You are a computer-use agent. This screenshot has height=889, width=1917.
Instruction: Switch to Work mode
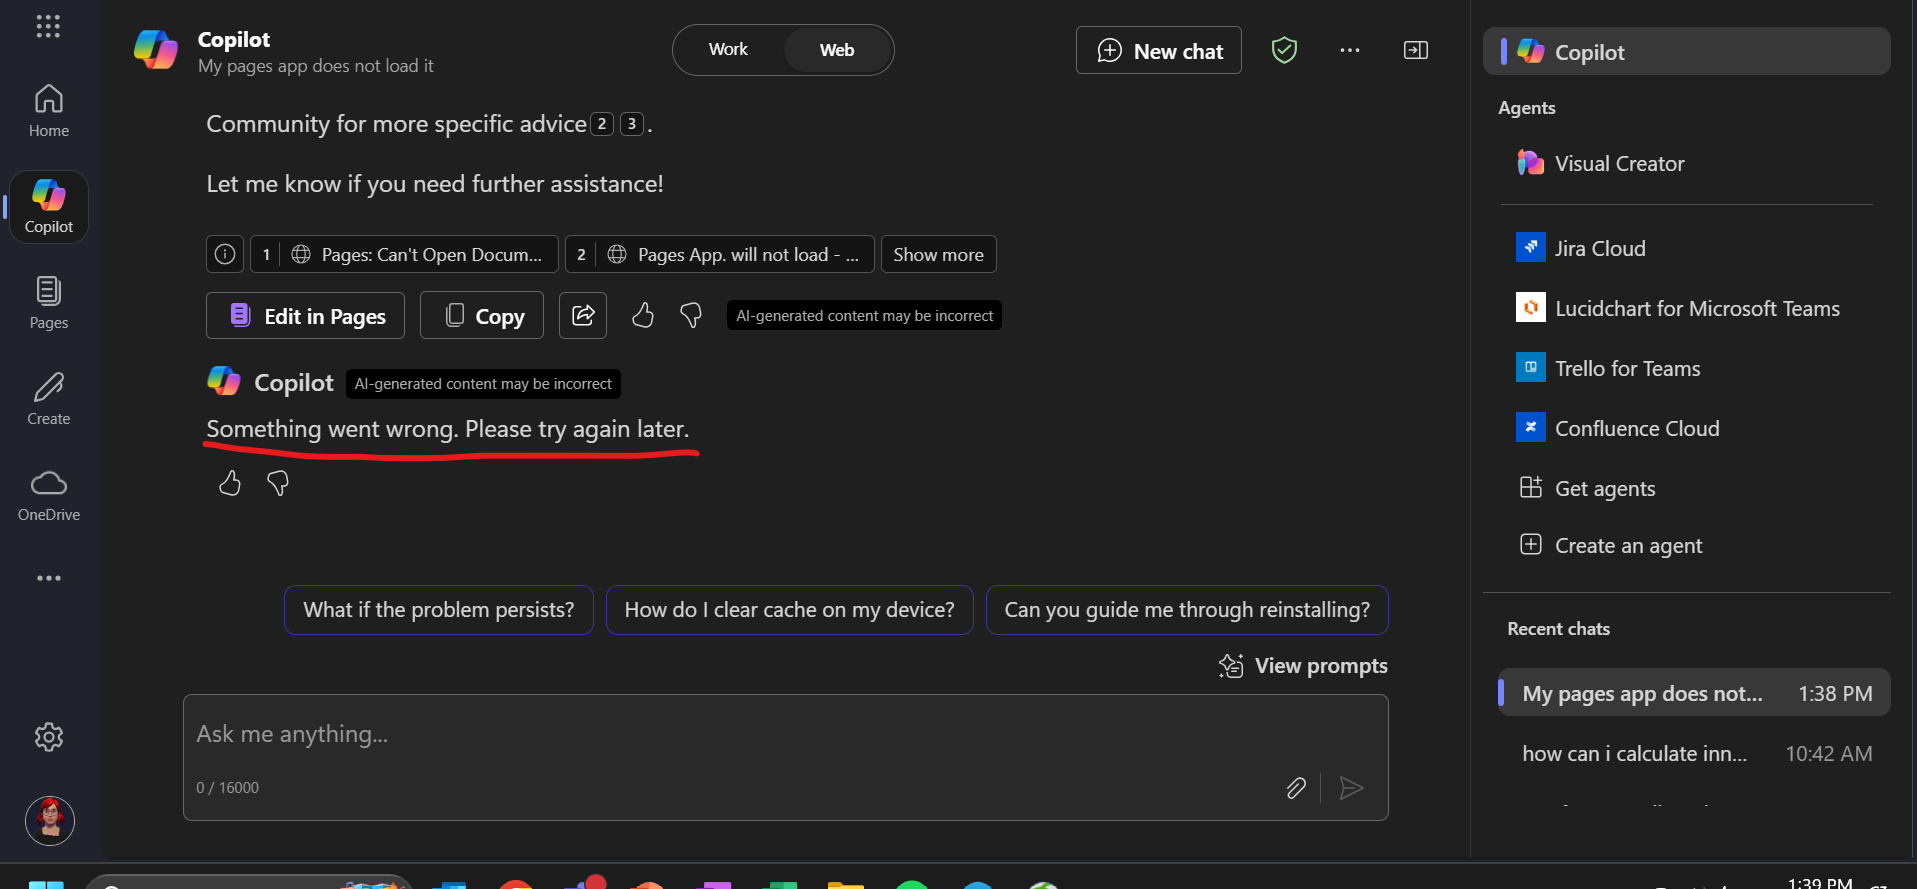click(728, 50)
